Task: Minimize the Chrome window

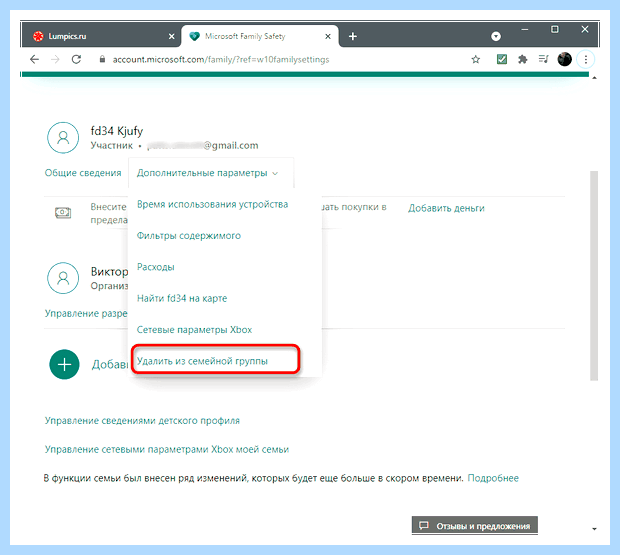Action: (525, 30)
